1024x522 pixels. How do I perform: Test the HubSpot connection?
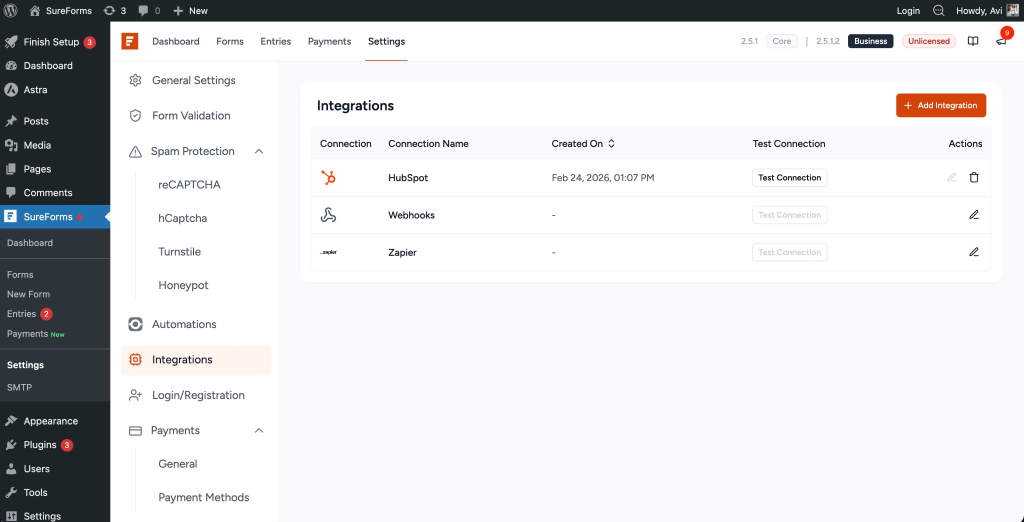click(x=790, y=178)
